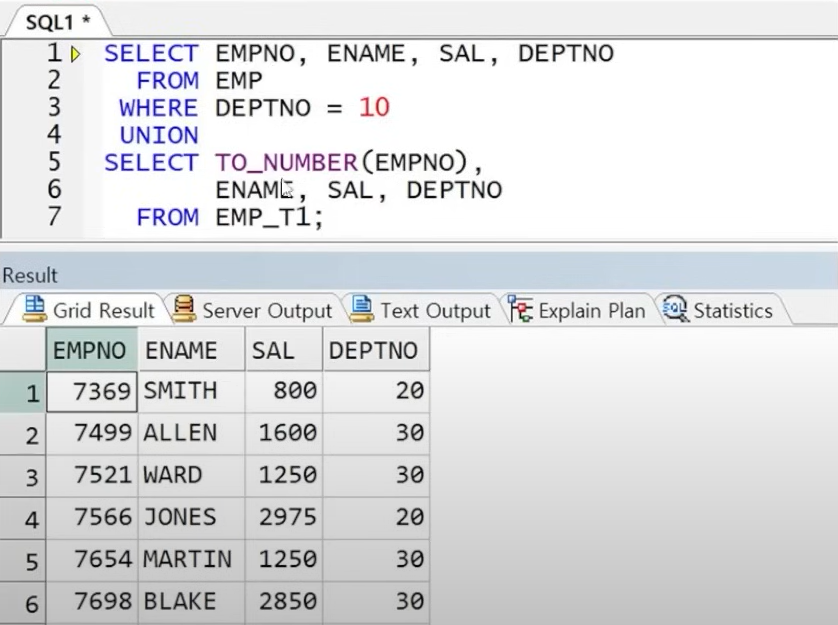The width and height of the screenshot is (838, 625).
Task: Click the SMITH name cell
Action: tap(191, 392)
